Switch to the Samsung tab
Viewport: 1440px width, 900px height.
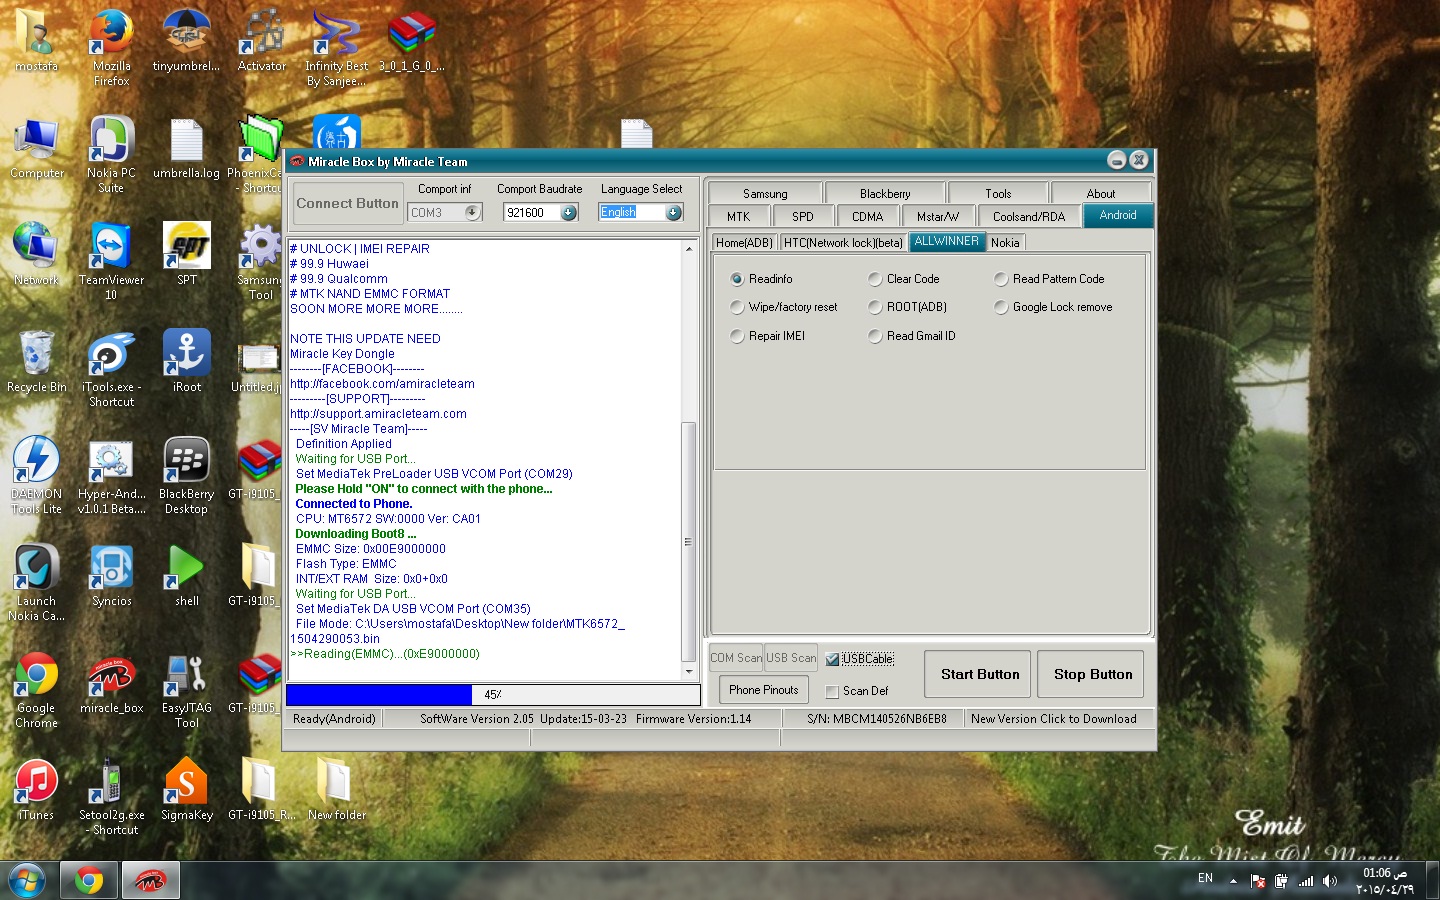coord(765,193)
